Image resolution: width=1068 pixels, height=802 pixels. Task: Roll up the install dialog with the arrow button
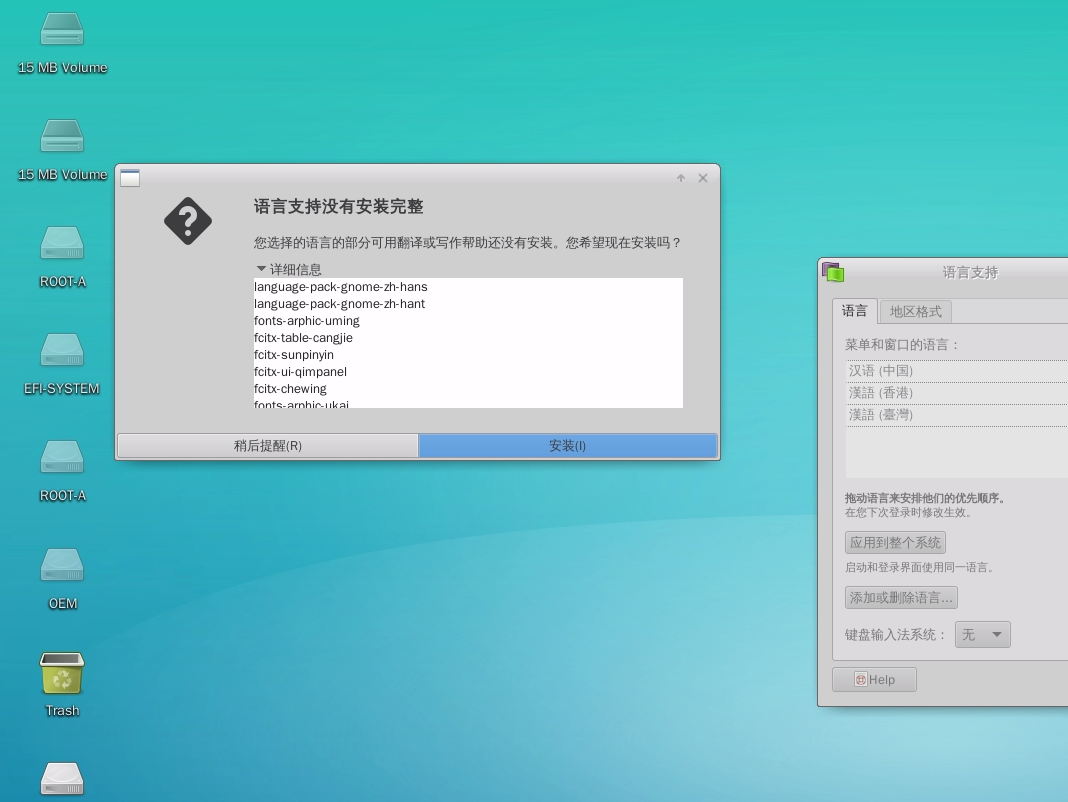click(x=681, y=178)
